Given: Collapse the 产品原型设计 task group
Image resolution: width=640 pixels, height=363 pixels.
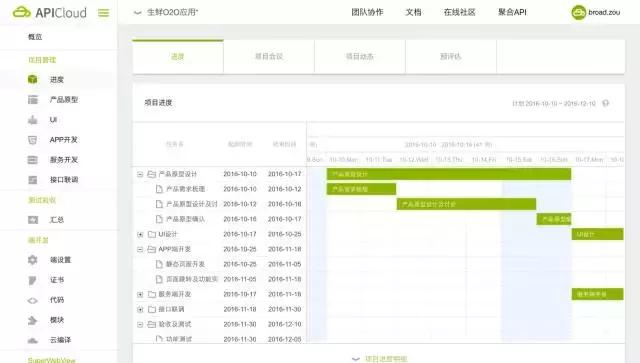Looking at the screenshot, I should 140,174.
